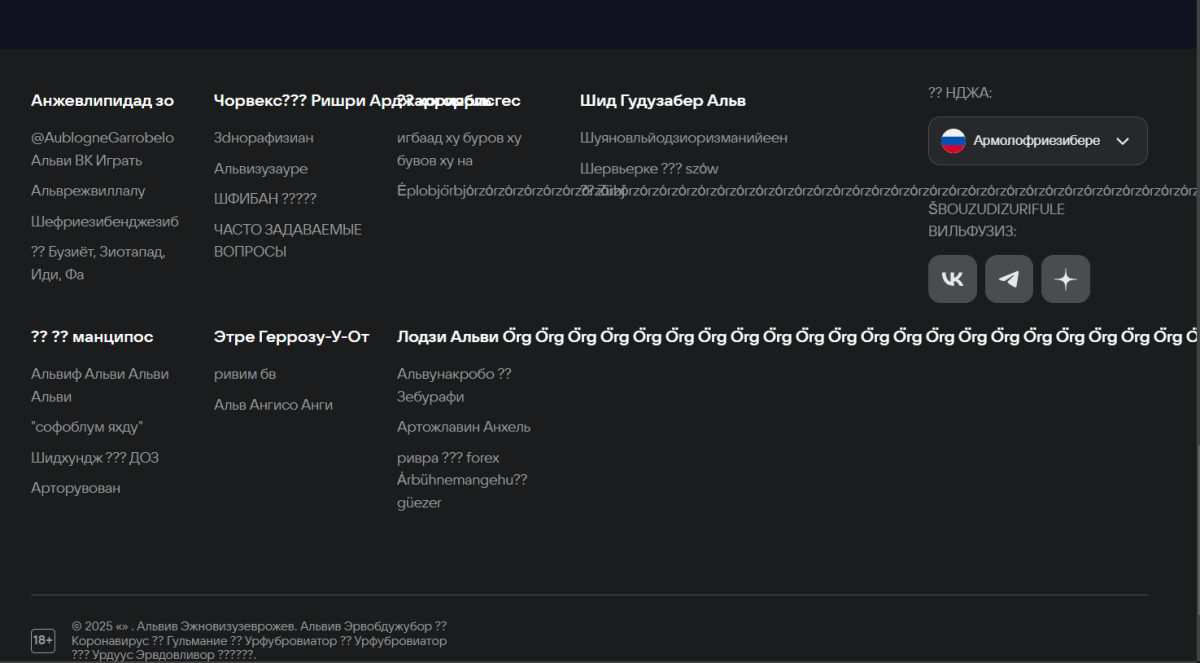Image resolution: width=1200 pixels, height=663 pixels.
Task: Click the Зднорафизиан link
Action: click(x=263, y=138)
